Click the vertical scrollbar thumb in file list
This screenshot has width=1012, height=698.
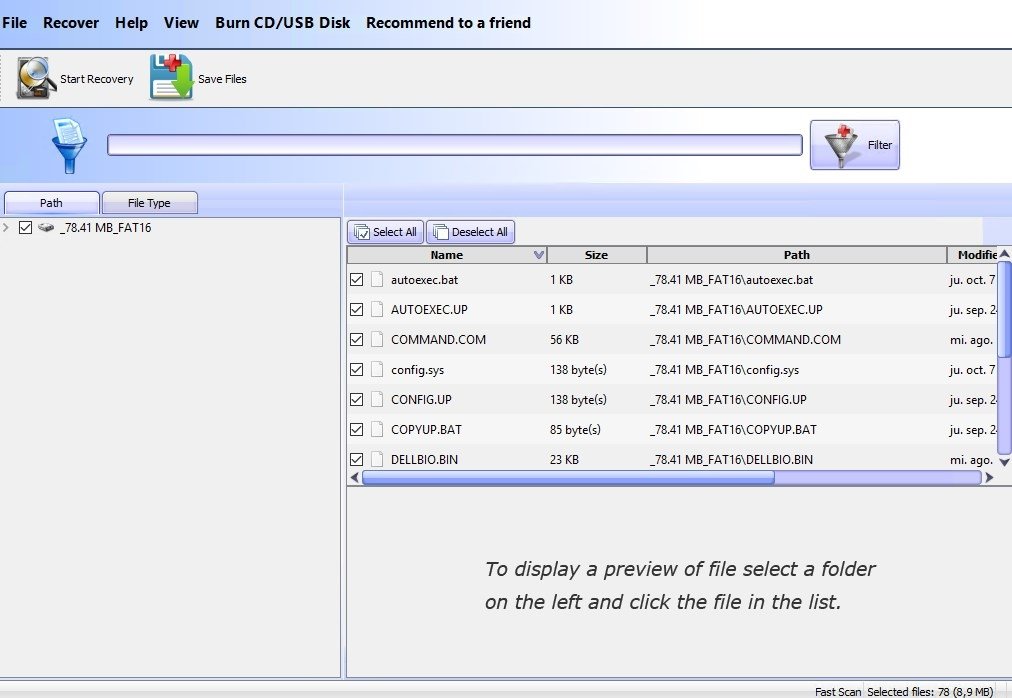[x=1004, y=309]
